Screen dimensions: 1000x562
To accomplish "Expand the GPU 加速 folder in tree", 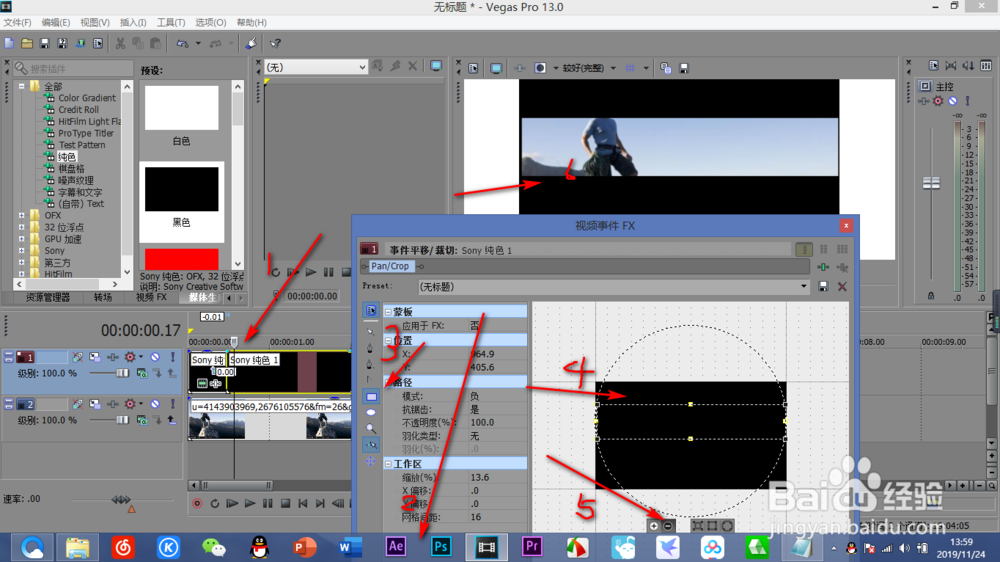I will tap(22, 239).
